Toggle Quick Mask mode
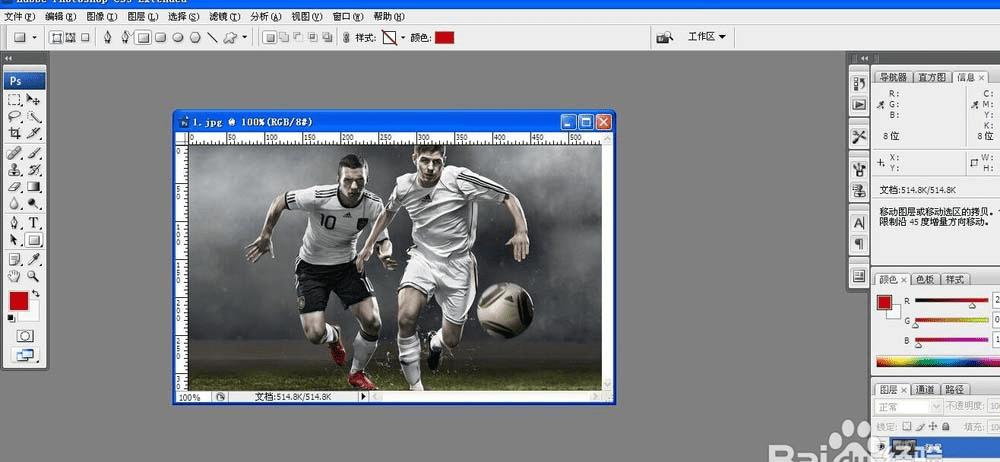This screenshot has width=1000, height=462. point(25,336)
